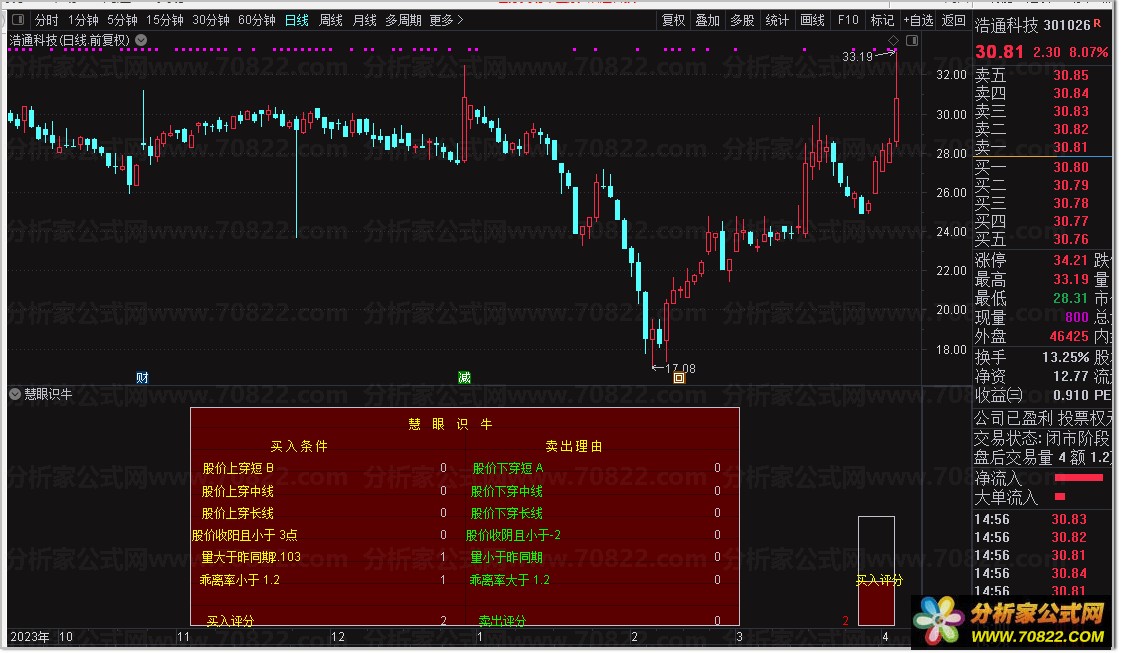Expand the 更多 periods menu
Image resolution: width=1121 pixels, height=653 pixels.
coord(446,20)
